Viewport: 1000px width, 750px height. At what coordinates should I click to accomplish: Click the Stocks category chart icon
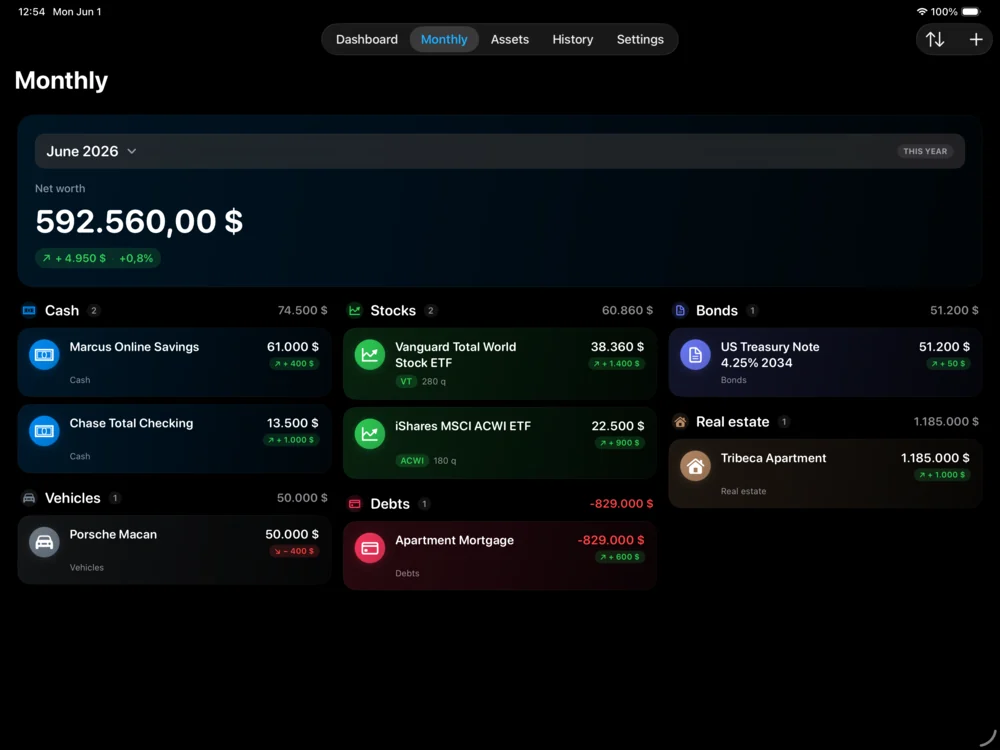(355, 311)
